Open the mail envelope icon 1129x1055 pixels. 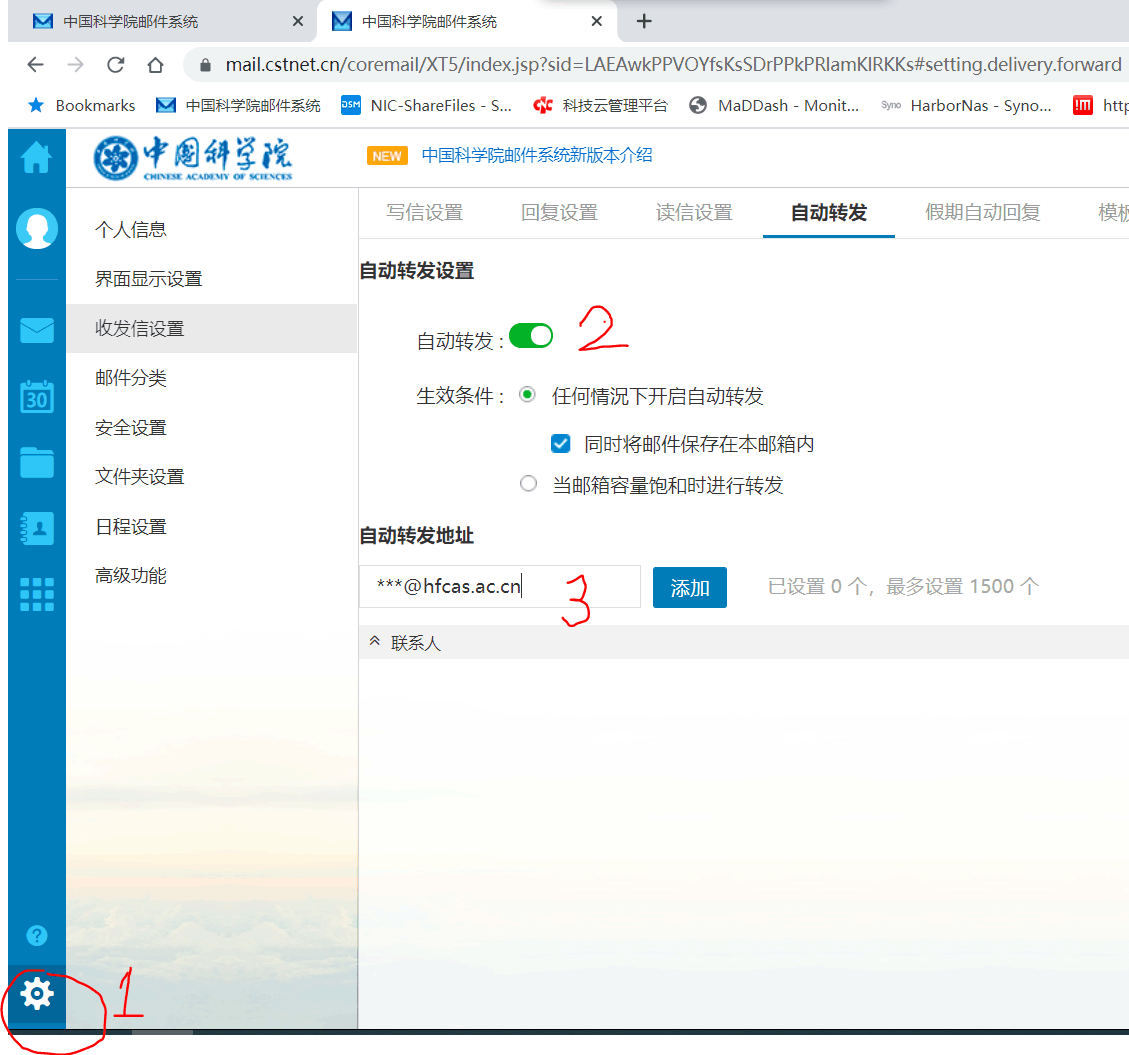point(37,330)
